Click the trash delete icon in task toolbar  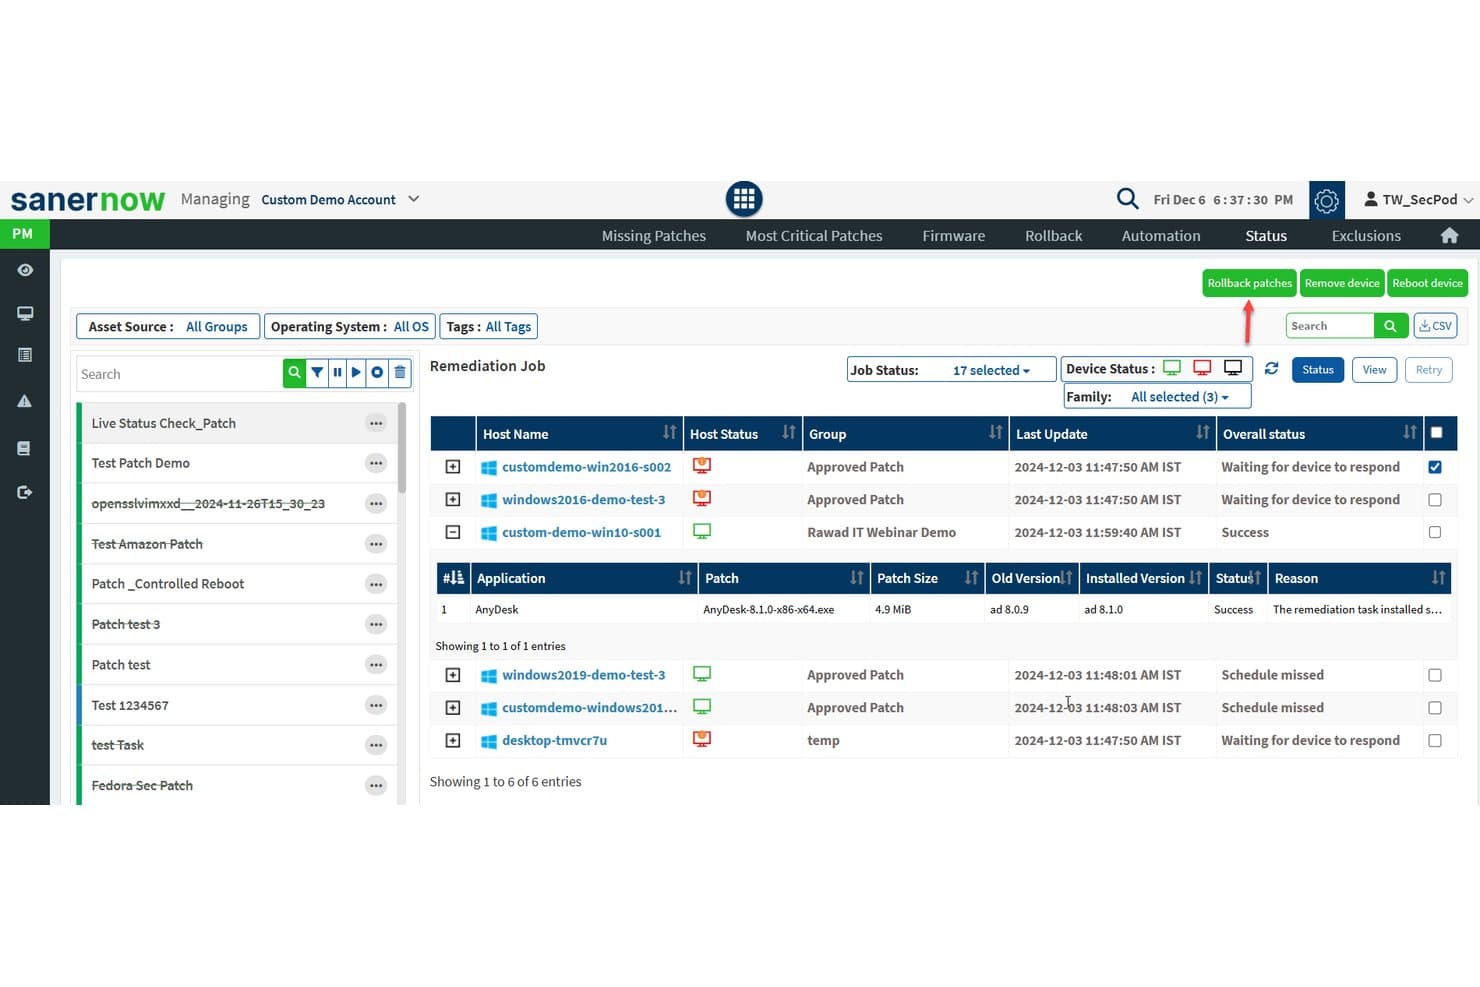tap(400, 373)
